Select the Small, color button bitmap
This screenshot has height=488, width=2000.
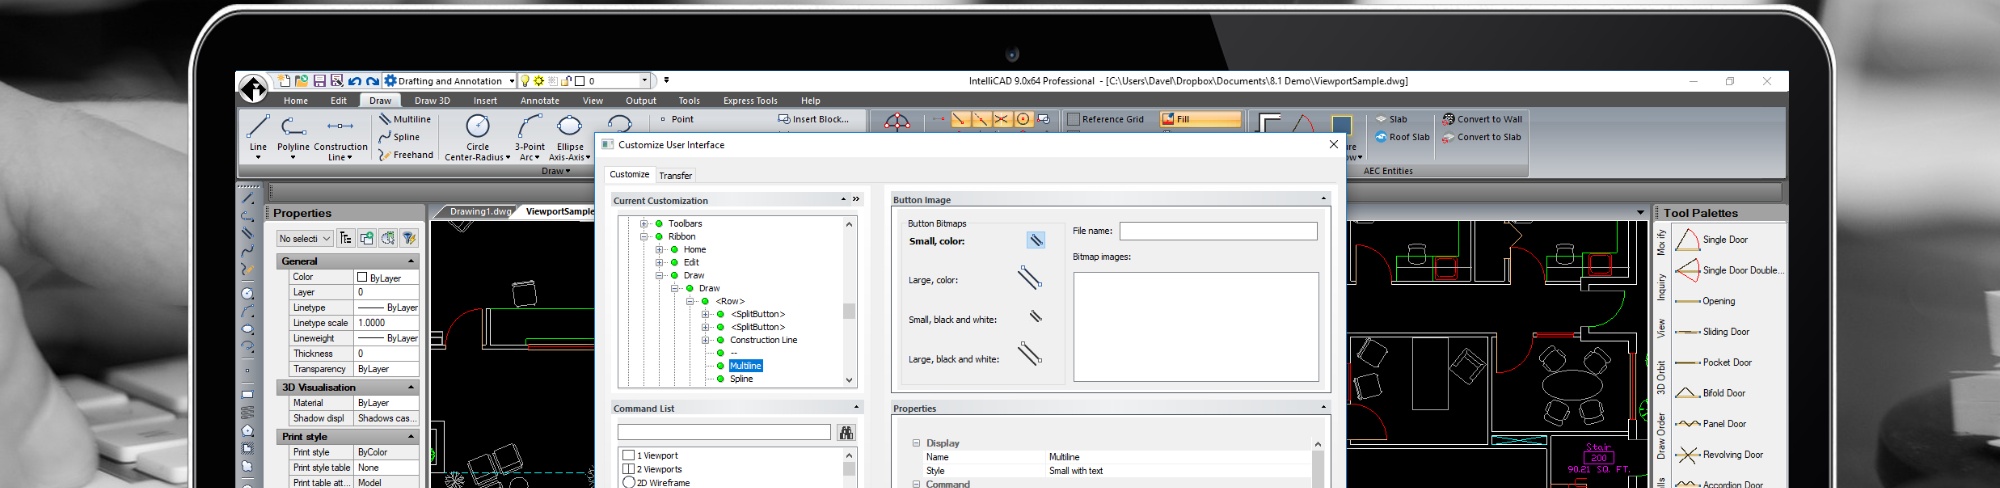pyautogui.click(x=1035, y=240)
